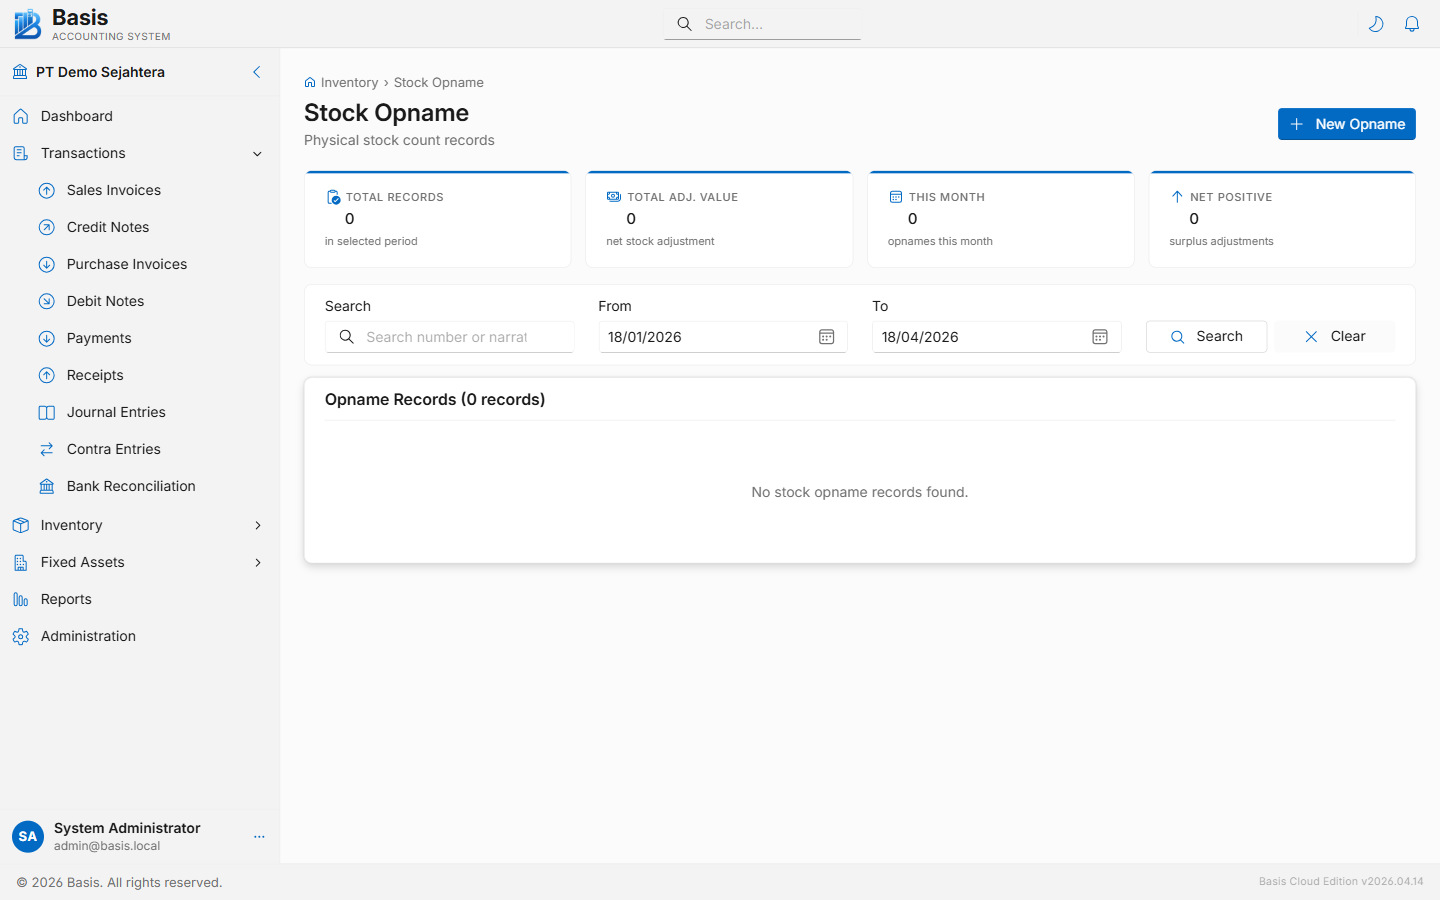Viewport: 1440px width, 900px height.
Task: Expand the Inventory menu section
Action: 257,526
